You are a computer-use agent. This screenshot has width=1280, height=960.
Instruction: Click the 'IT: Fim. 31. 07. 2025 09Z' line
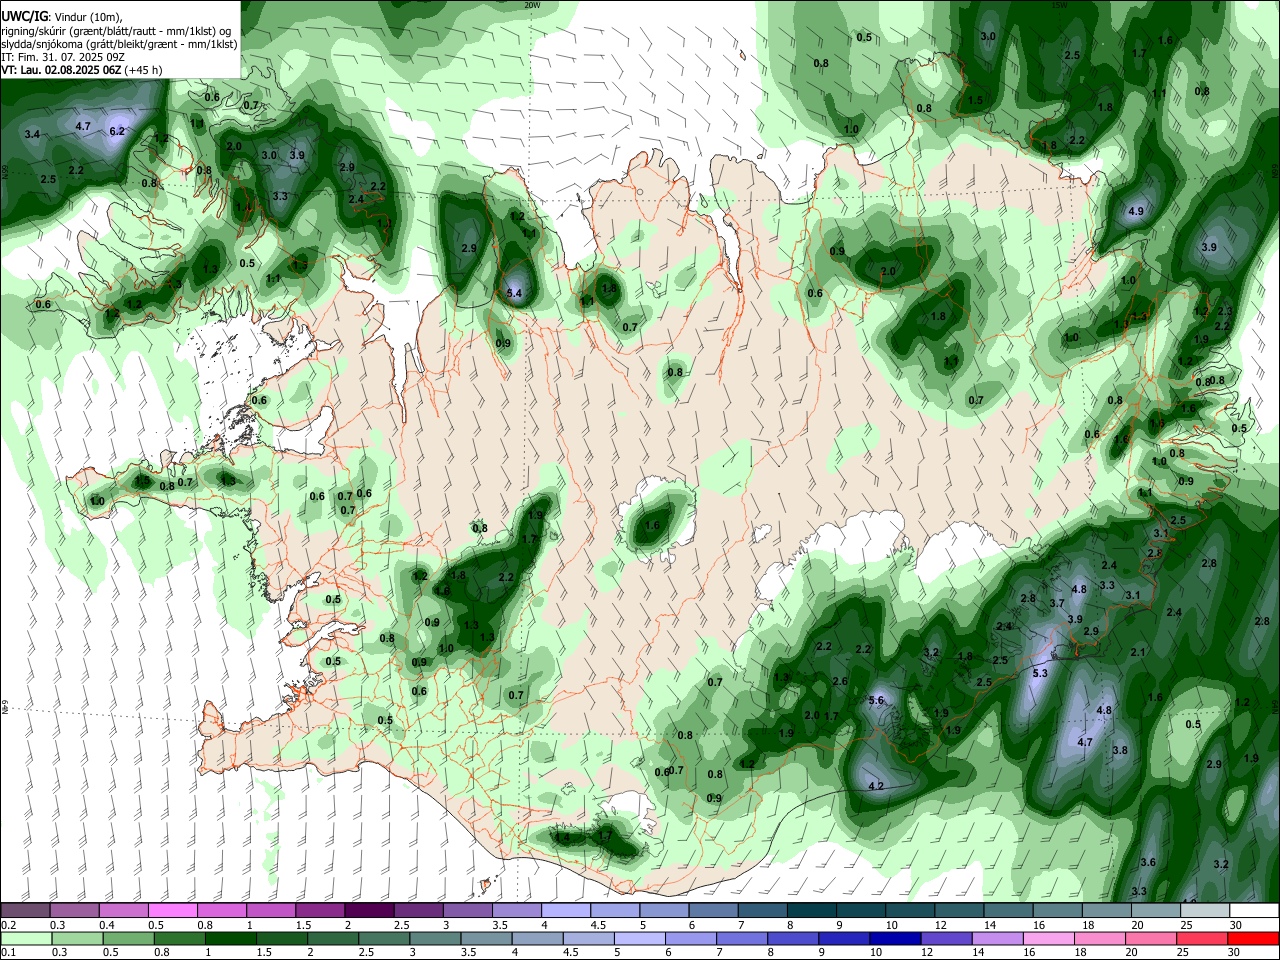point(62,57)
